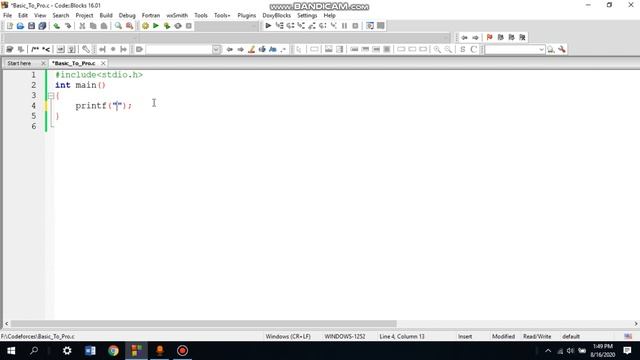640x360 pixels.
Task: Run the program with the green arrow
Action: [156, 26]
